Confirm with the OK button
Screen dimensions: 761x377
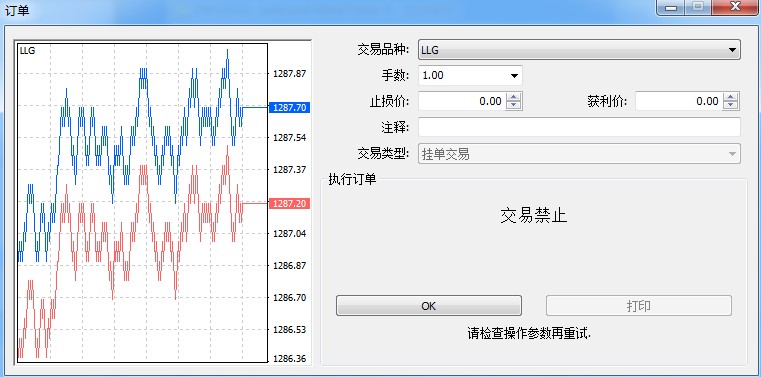(429, 306)
